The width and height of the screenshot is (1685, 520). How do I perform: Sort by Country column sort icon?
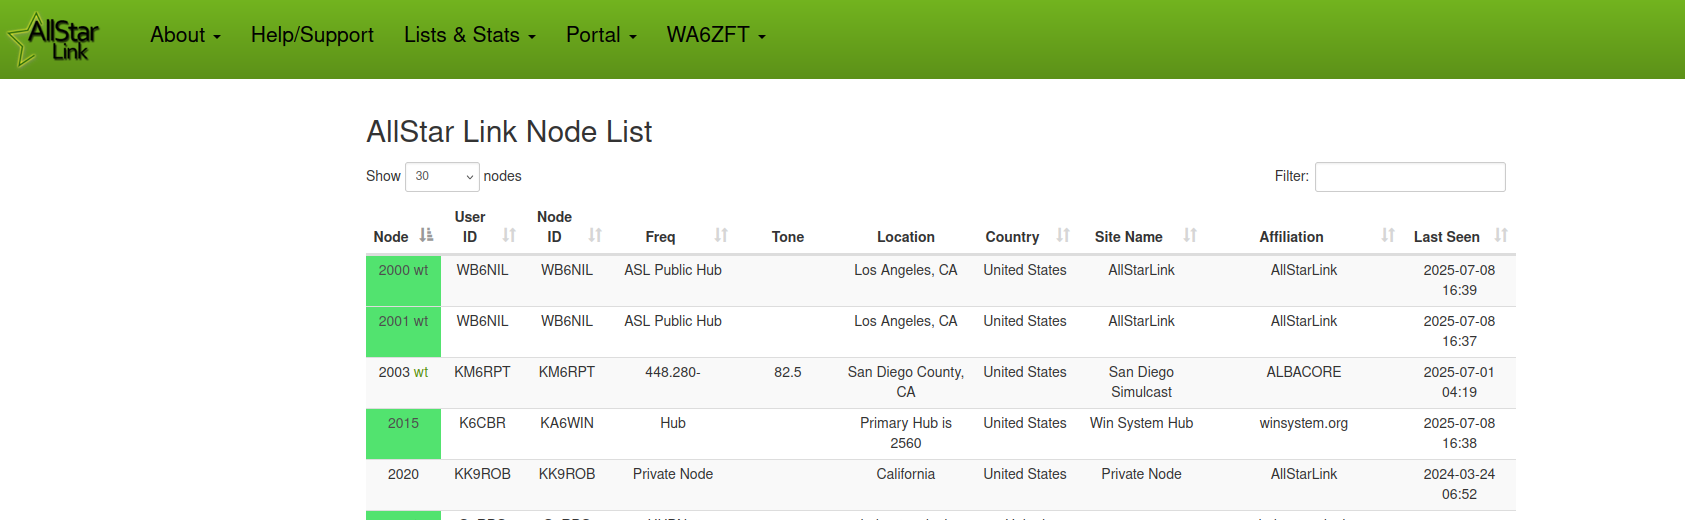pos(1063,235)
